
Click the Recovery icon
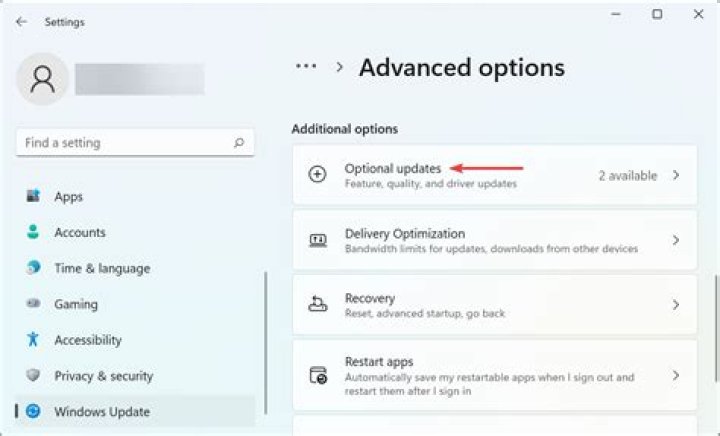coord(318,304)
